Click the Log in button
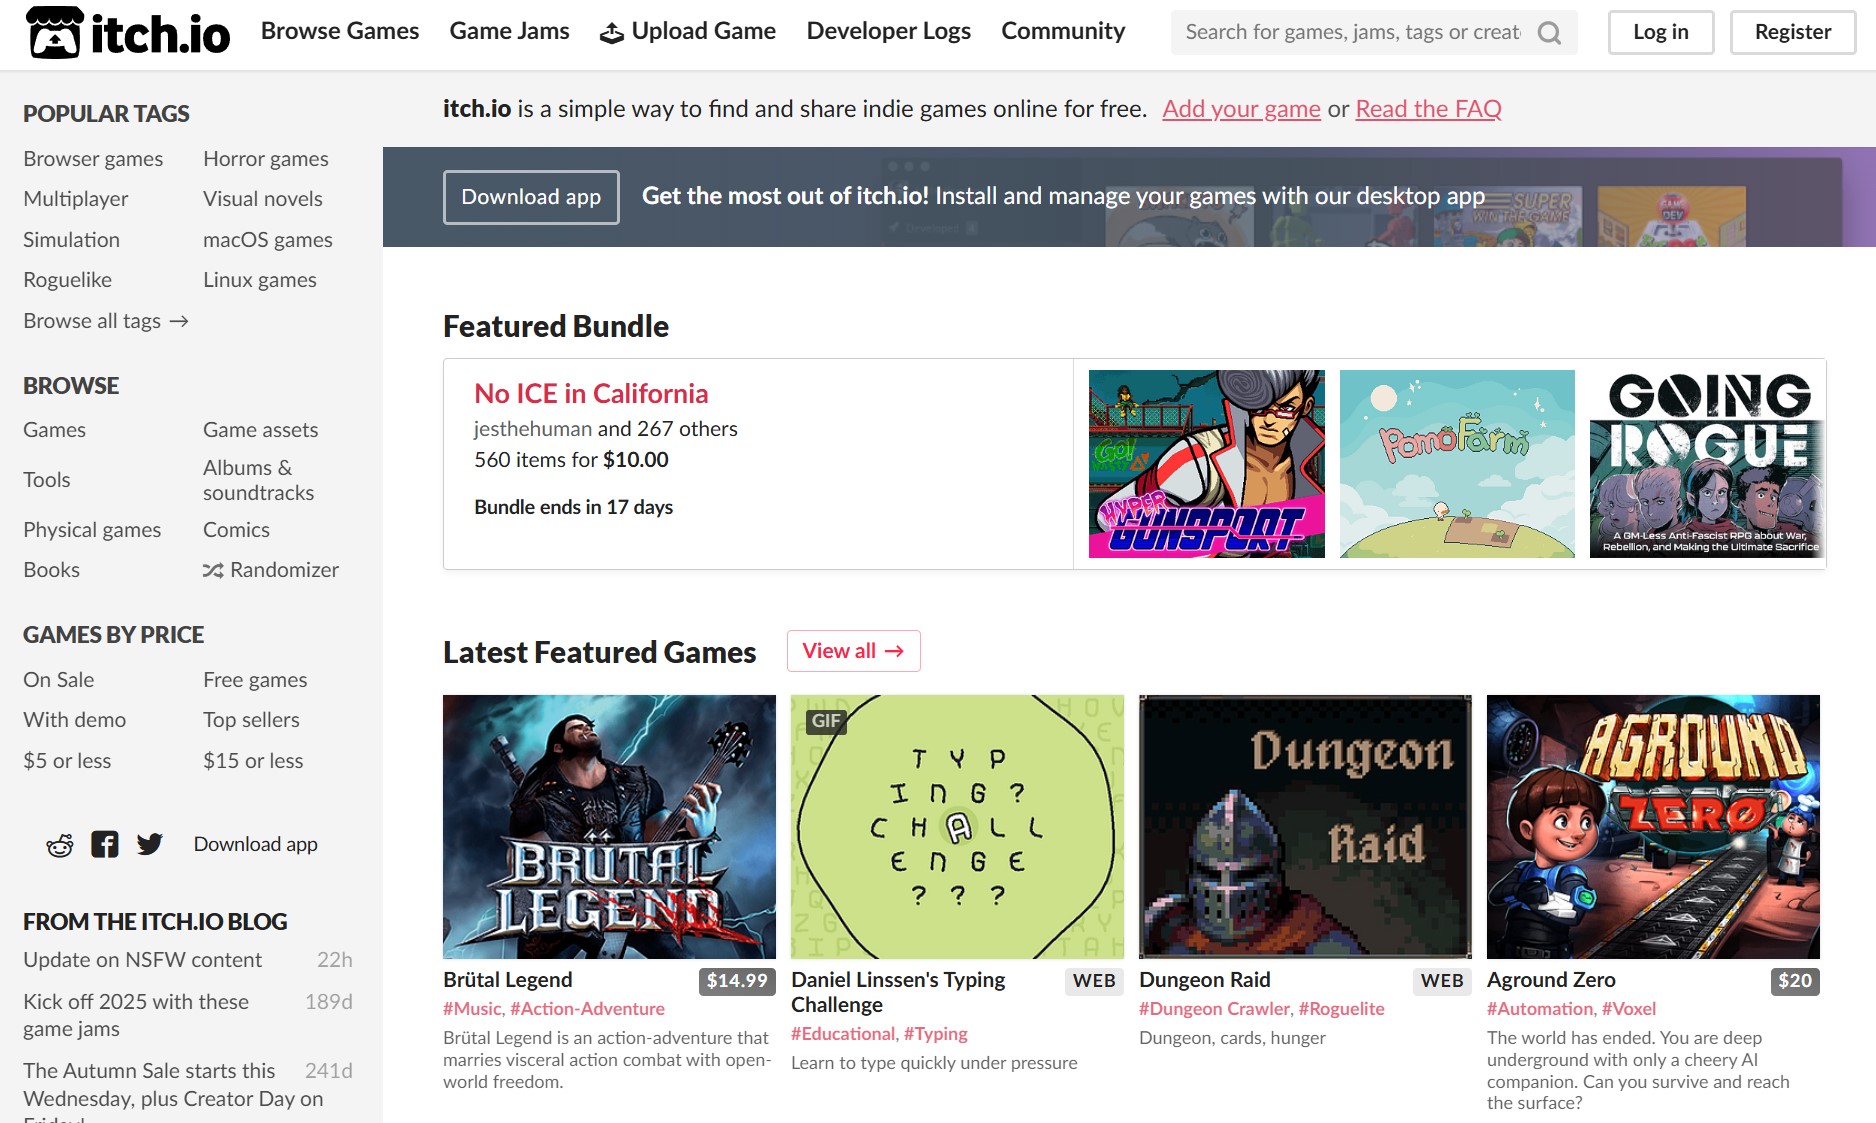The width and height of the screenshot is (1876, 1123). click(1661, 32)
